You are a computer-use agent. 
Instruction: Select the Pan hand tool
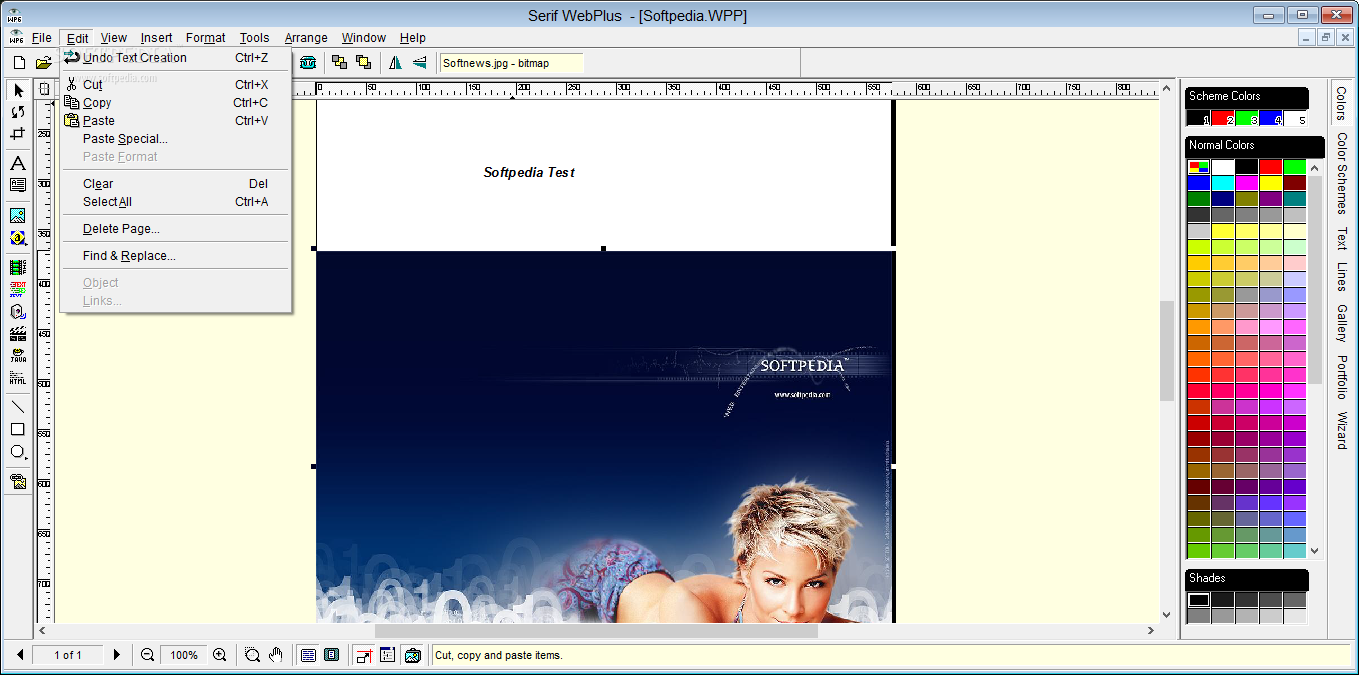click(275, 655)
